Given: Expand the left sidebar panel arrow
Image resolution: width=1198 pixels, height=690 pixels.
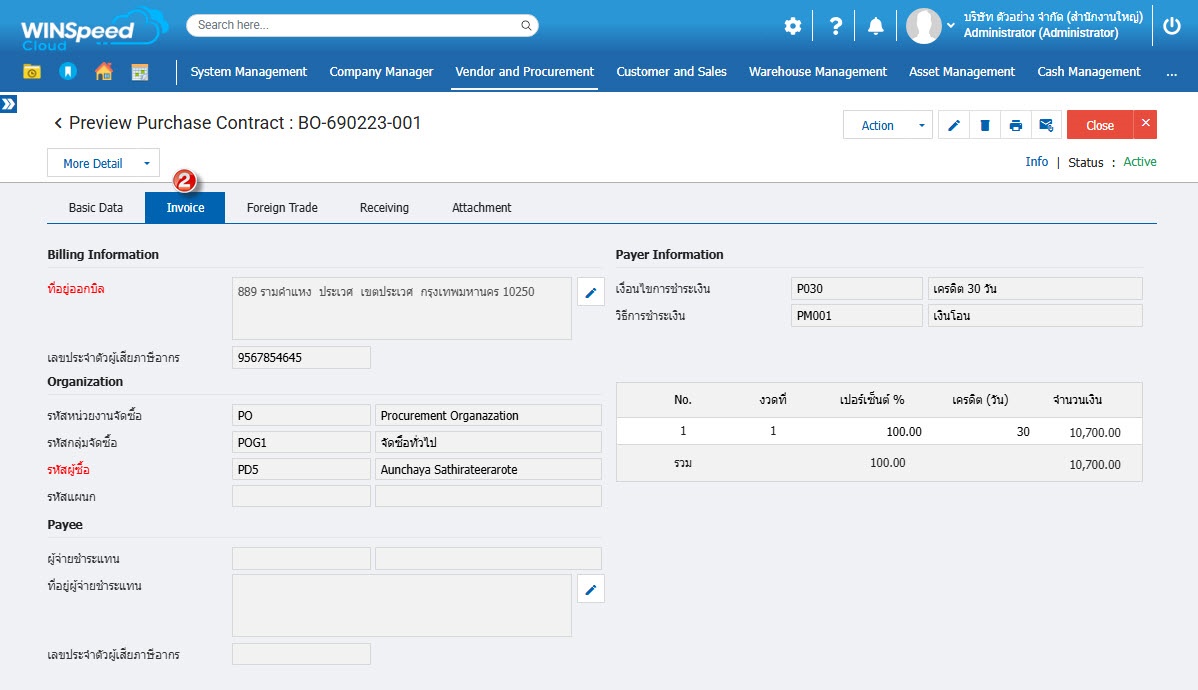Looking at the screenshot, I should (9, 104).
